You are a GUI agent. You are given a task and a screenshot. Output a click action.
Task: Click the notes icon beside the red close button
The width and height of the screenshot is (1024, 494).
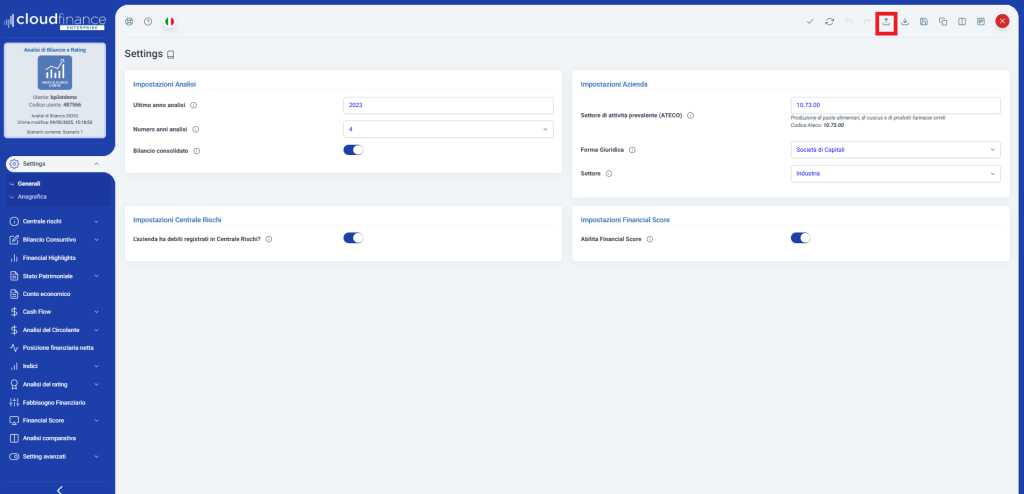[x=981, y=22]
